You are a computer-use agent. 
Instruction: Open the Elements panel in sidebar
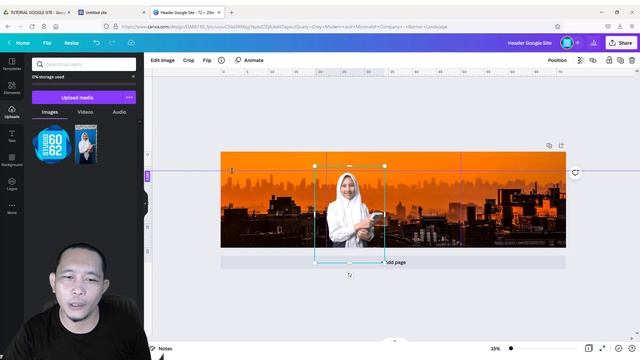12,88
